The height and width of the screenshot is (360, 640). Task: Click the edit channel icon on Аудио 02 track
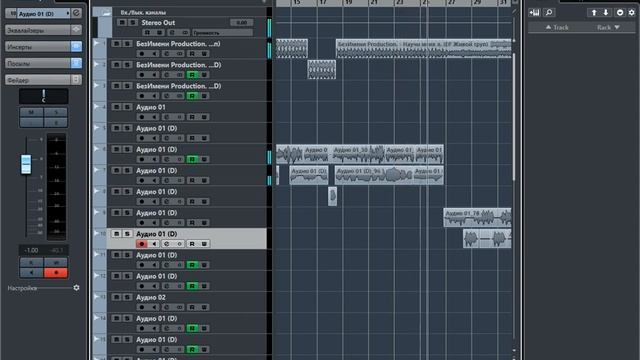[167, 307]
